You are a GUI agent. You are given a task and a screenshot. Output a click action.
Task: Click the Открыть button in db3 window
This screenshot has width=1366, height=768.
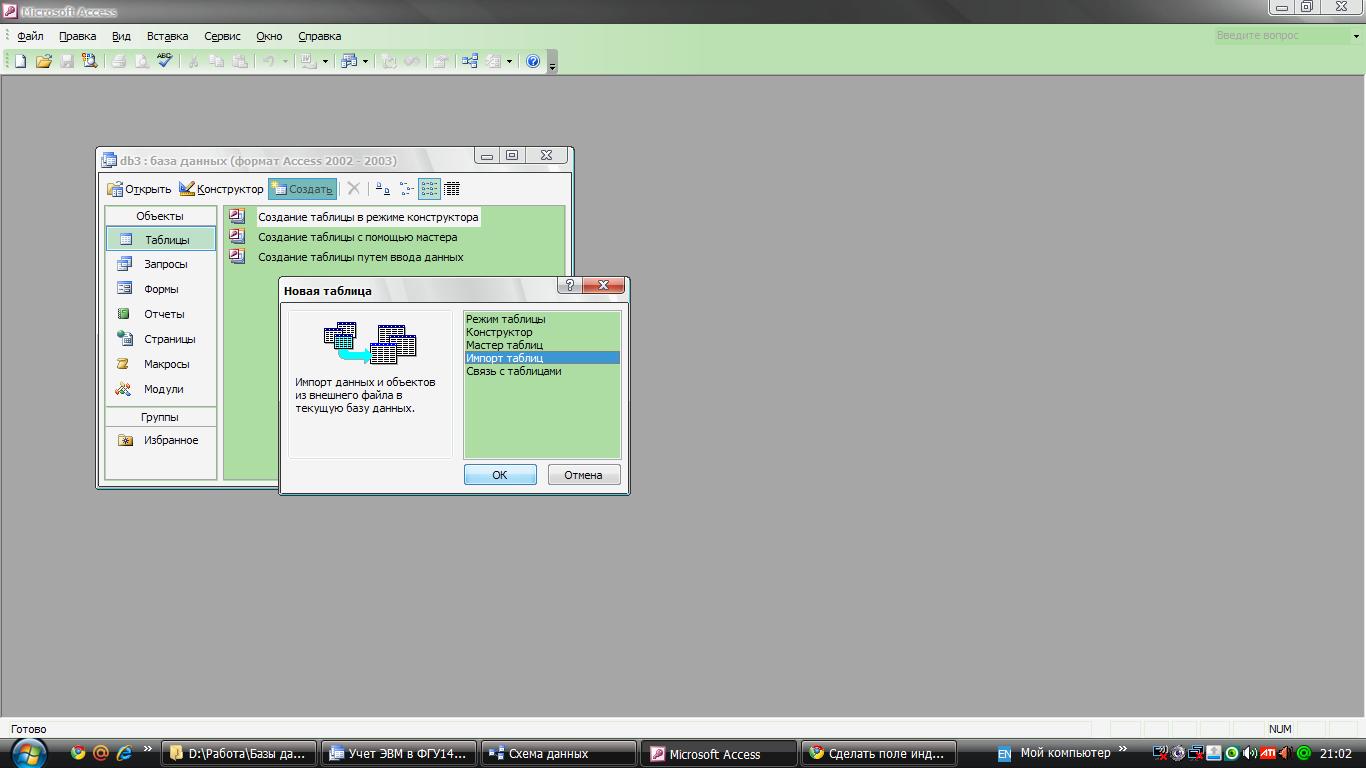click(x=139, y=189)
